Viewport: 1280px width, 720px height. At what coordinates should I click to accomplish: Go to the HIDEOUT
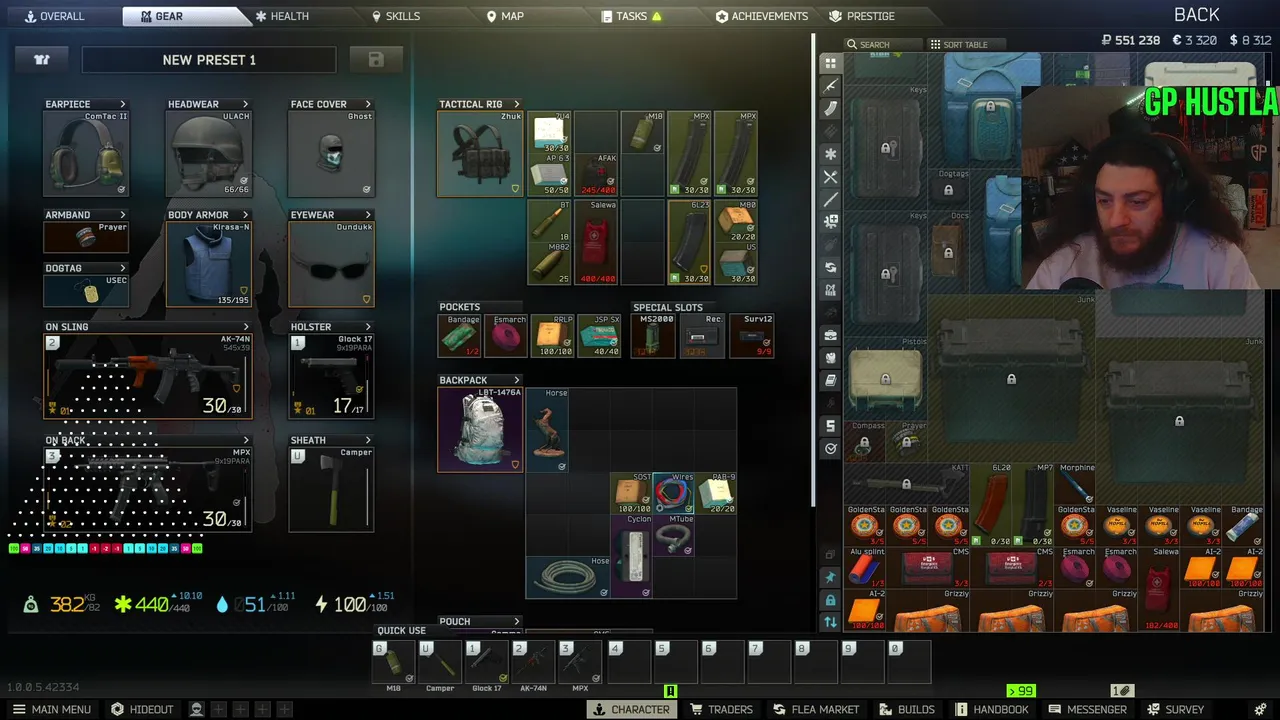pyautogui.click(x=142, y=709)
